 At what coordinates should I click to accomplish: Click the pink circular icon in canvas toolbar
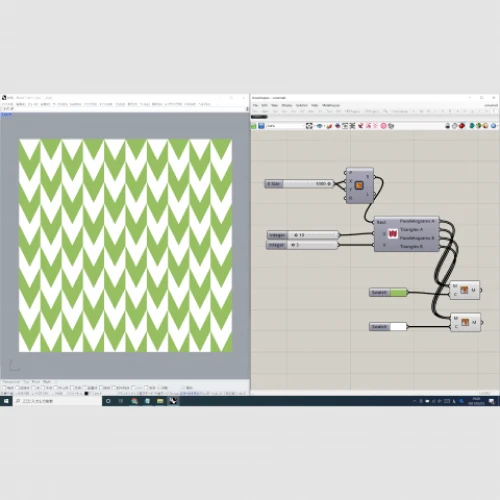point(383,126)
